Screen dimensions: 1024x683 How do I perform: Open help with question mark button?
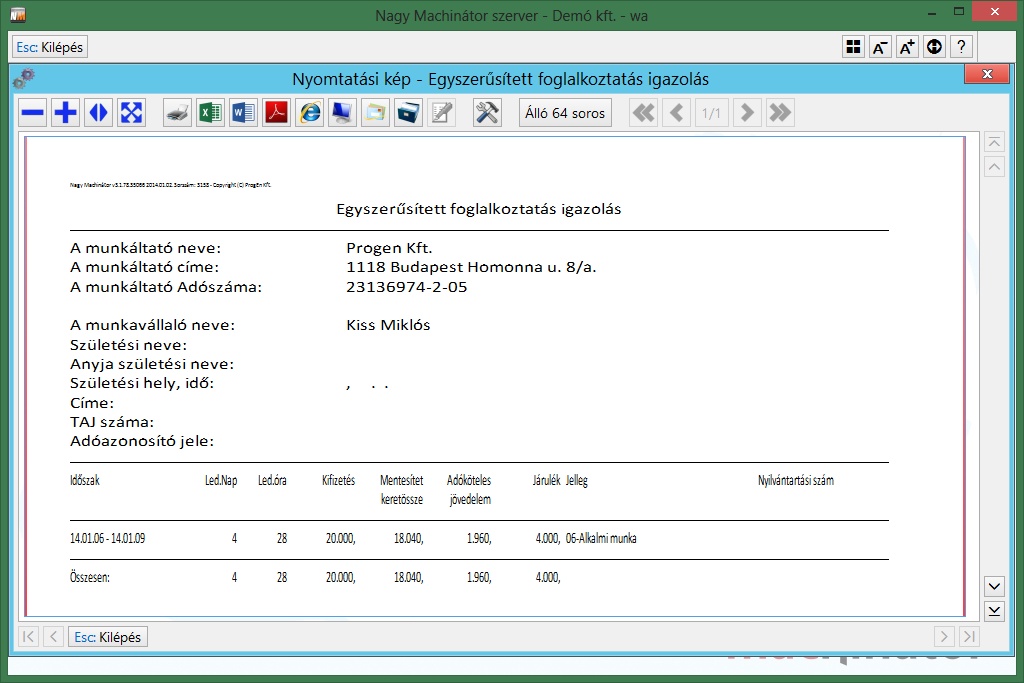[x=961, y=47]
